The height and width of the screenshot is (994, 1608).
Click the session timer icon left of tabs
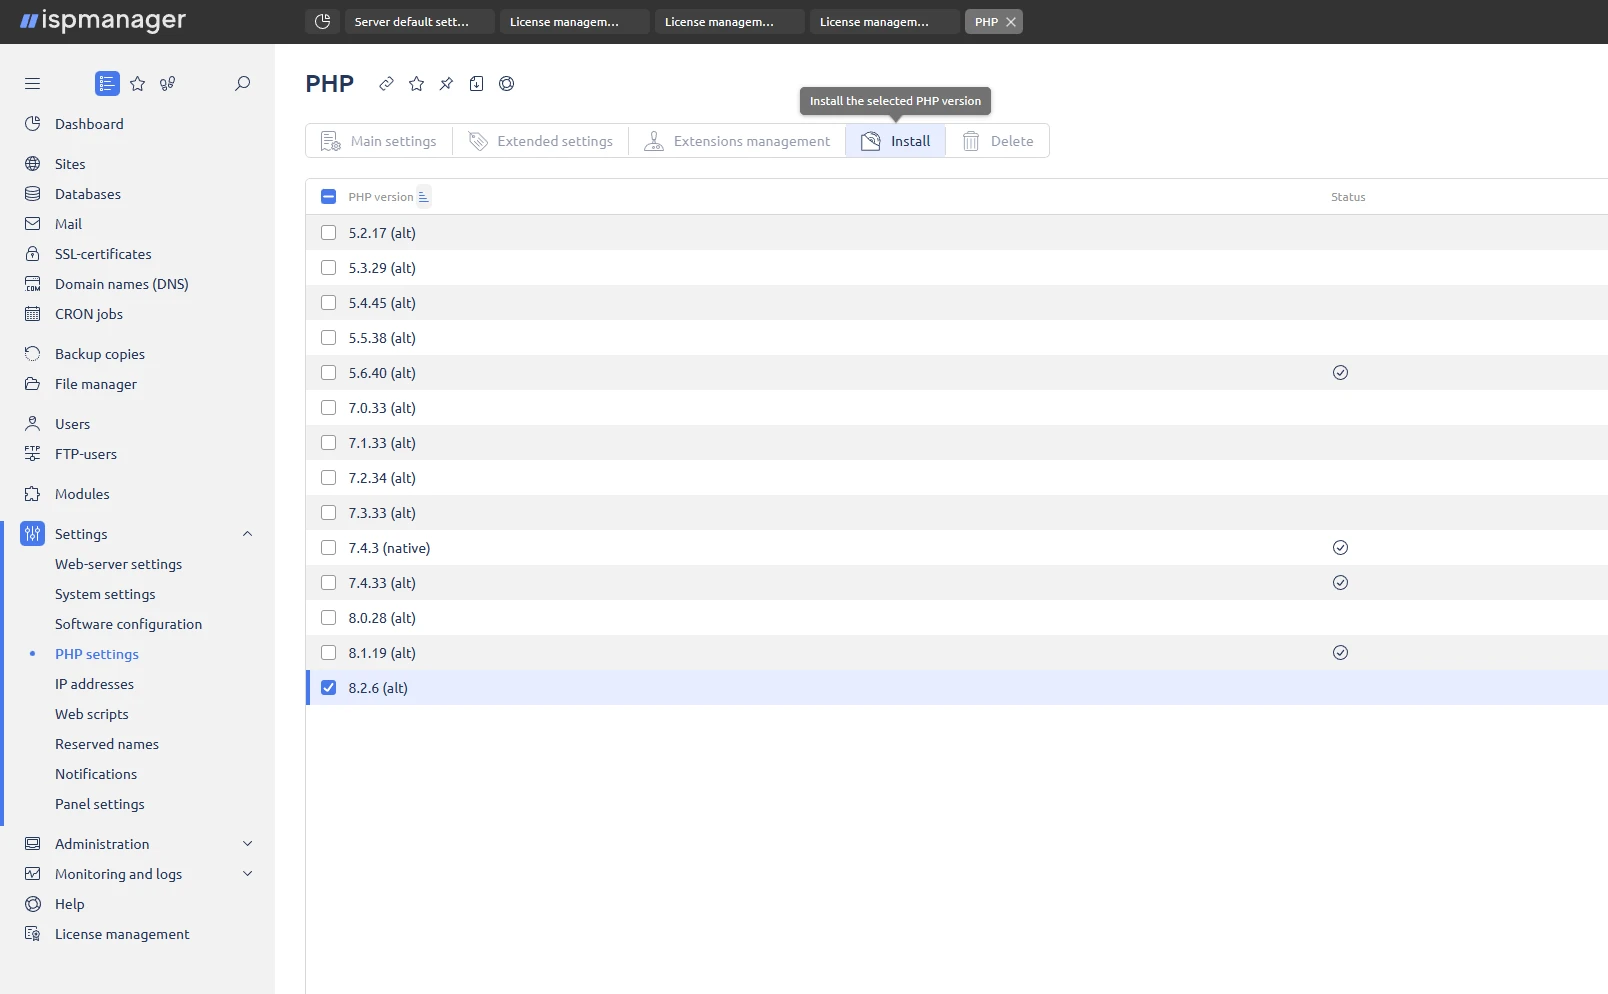[321, 21]
